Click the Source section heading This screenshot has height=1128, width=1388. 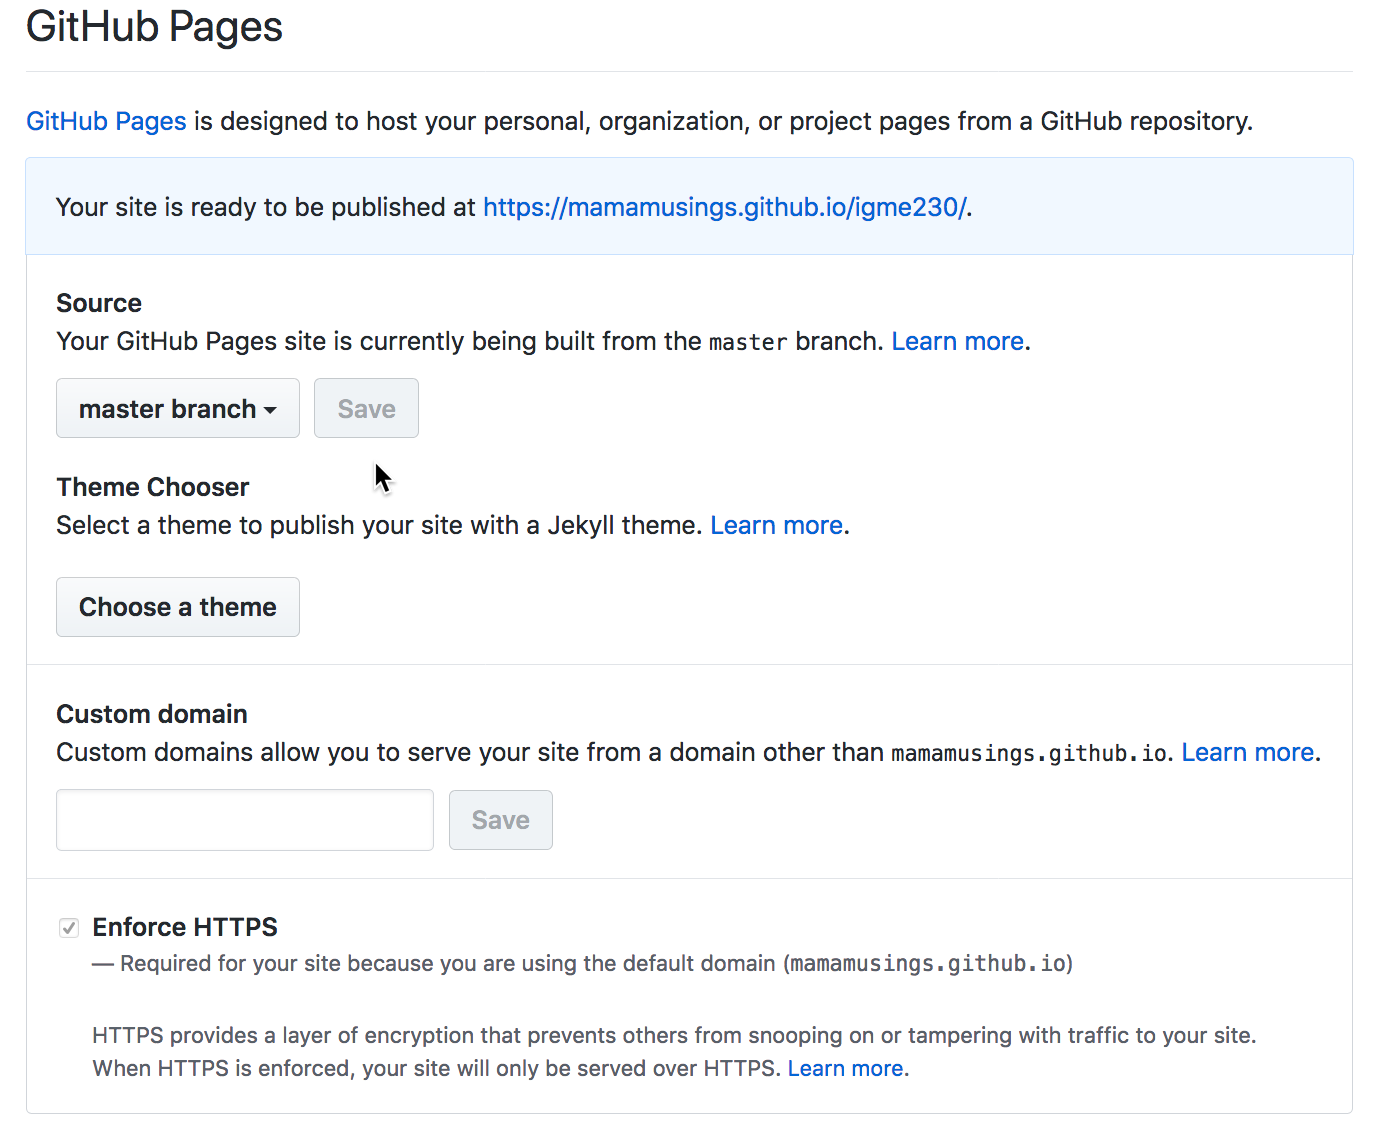point(99,303)
